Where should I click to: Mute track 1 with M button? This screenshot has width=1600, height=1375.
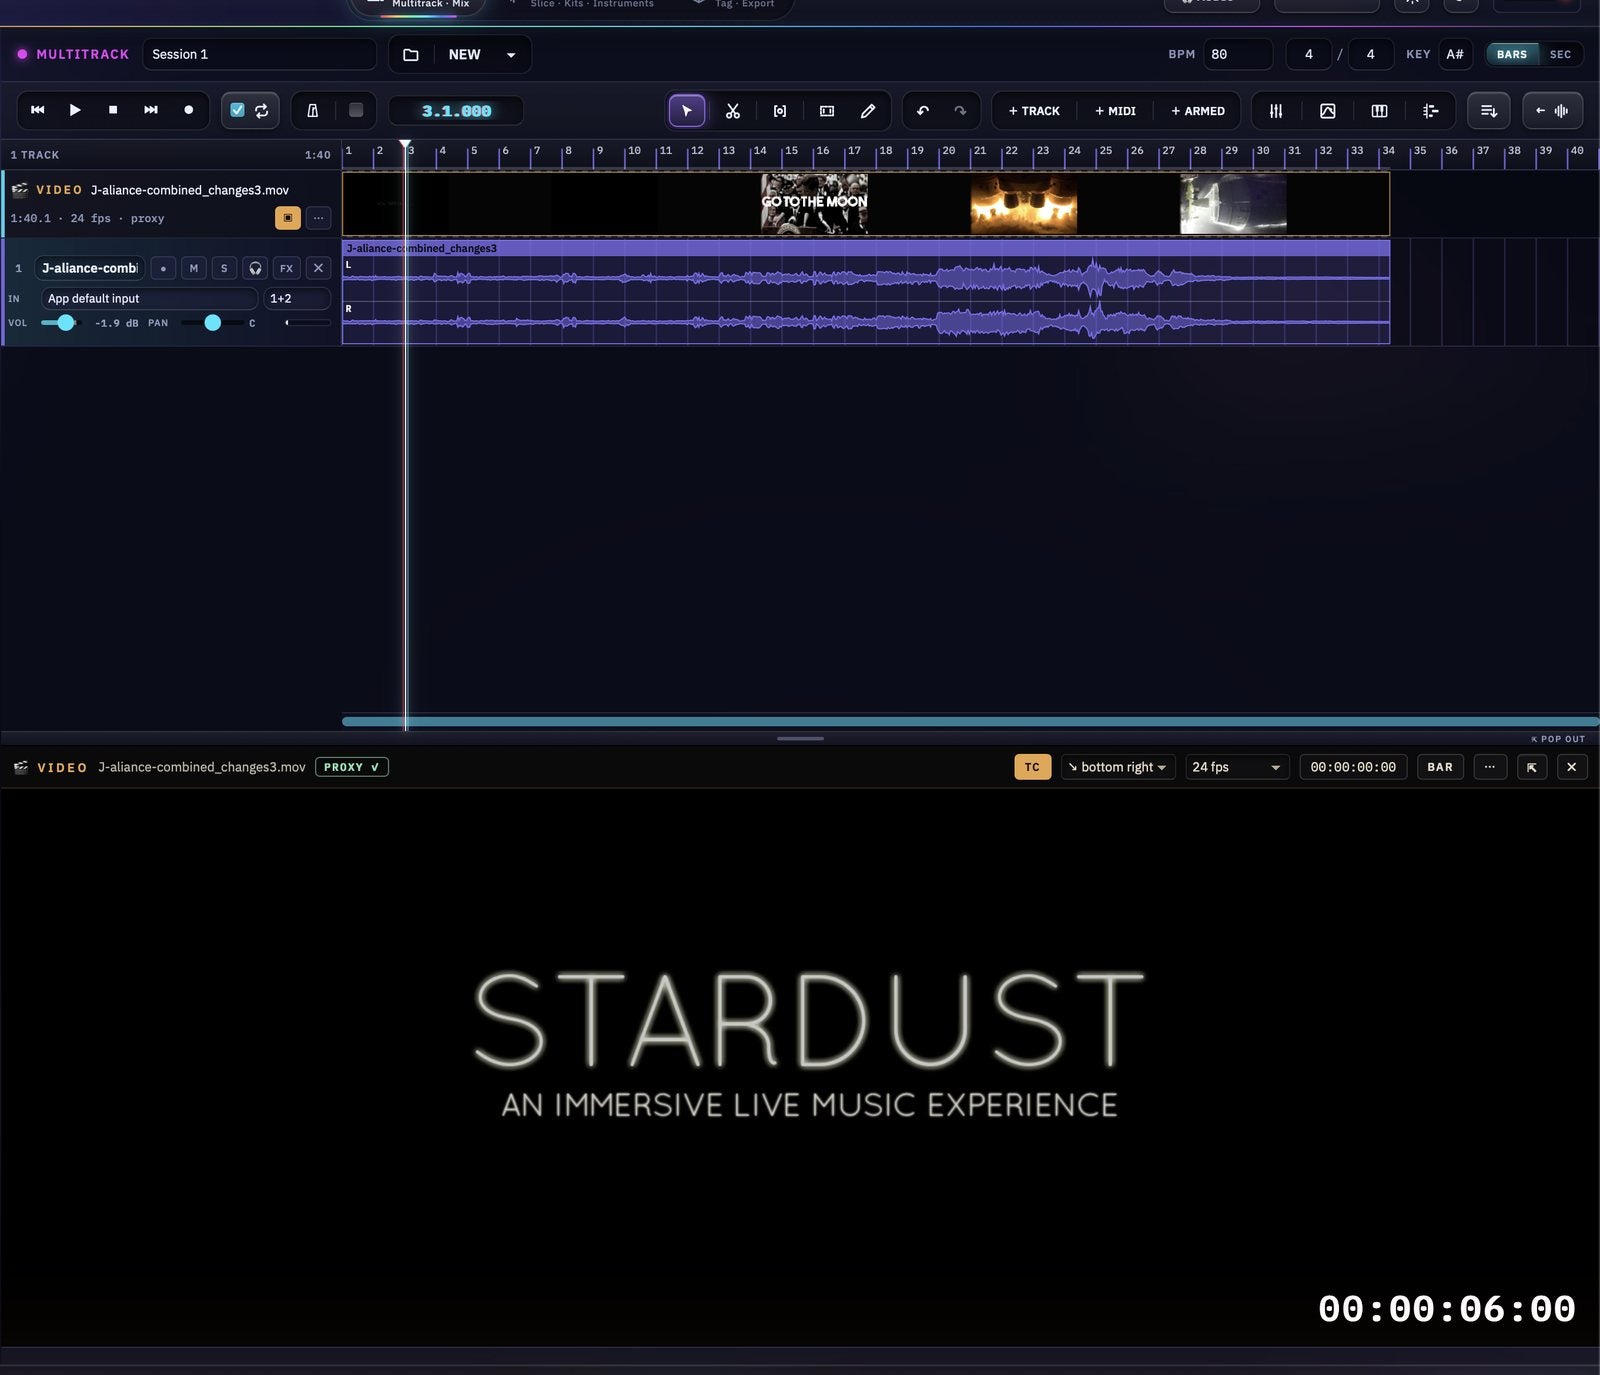[x=194, y=268]
